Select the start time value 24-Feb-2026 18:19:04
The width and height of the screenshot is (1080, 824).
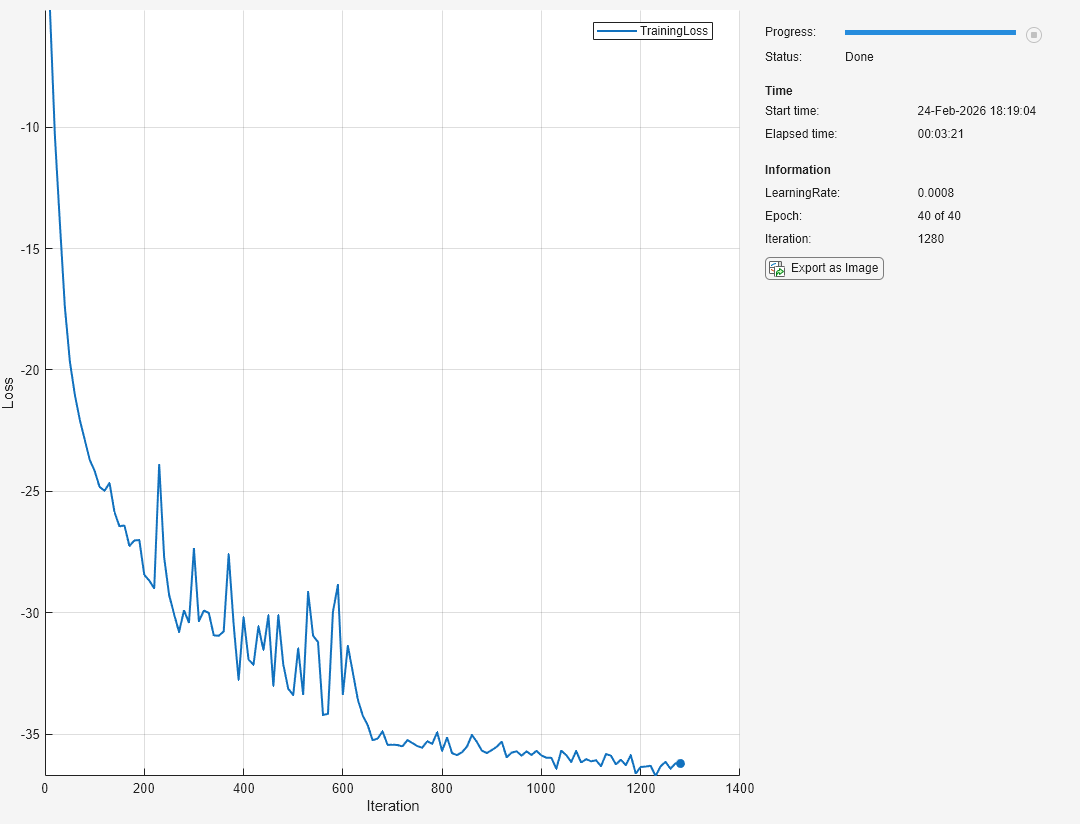(976, 111)
